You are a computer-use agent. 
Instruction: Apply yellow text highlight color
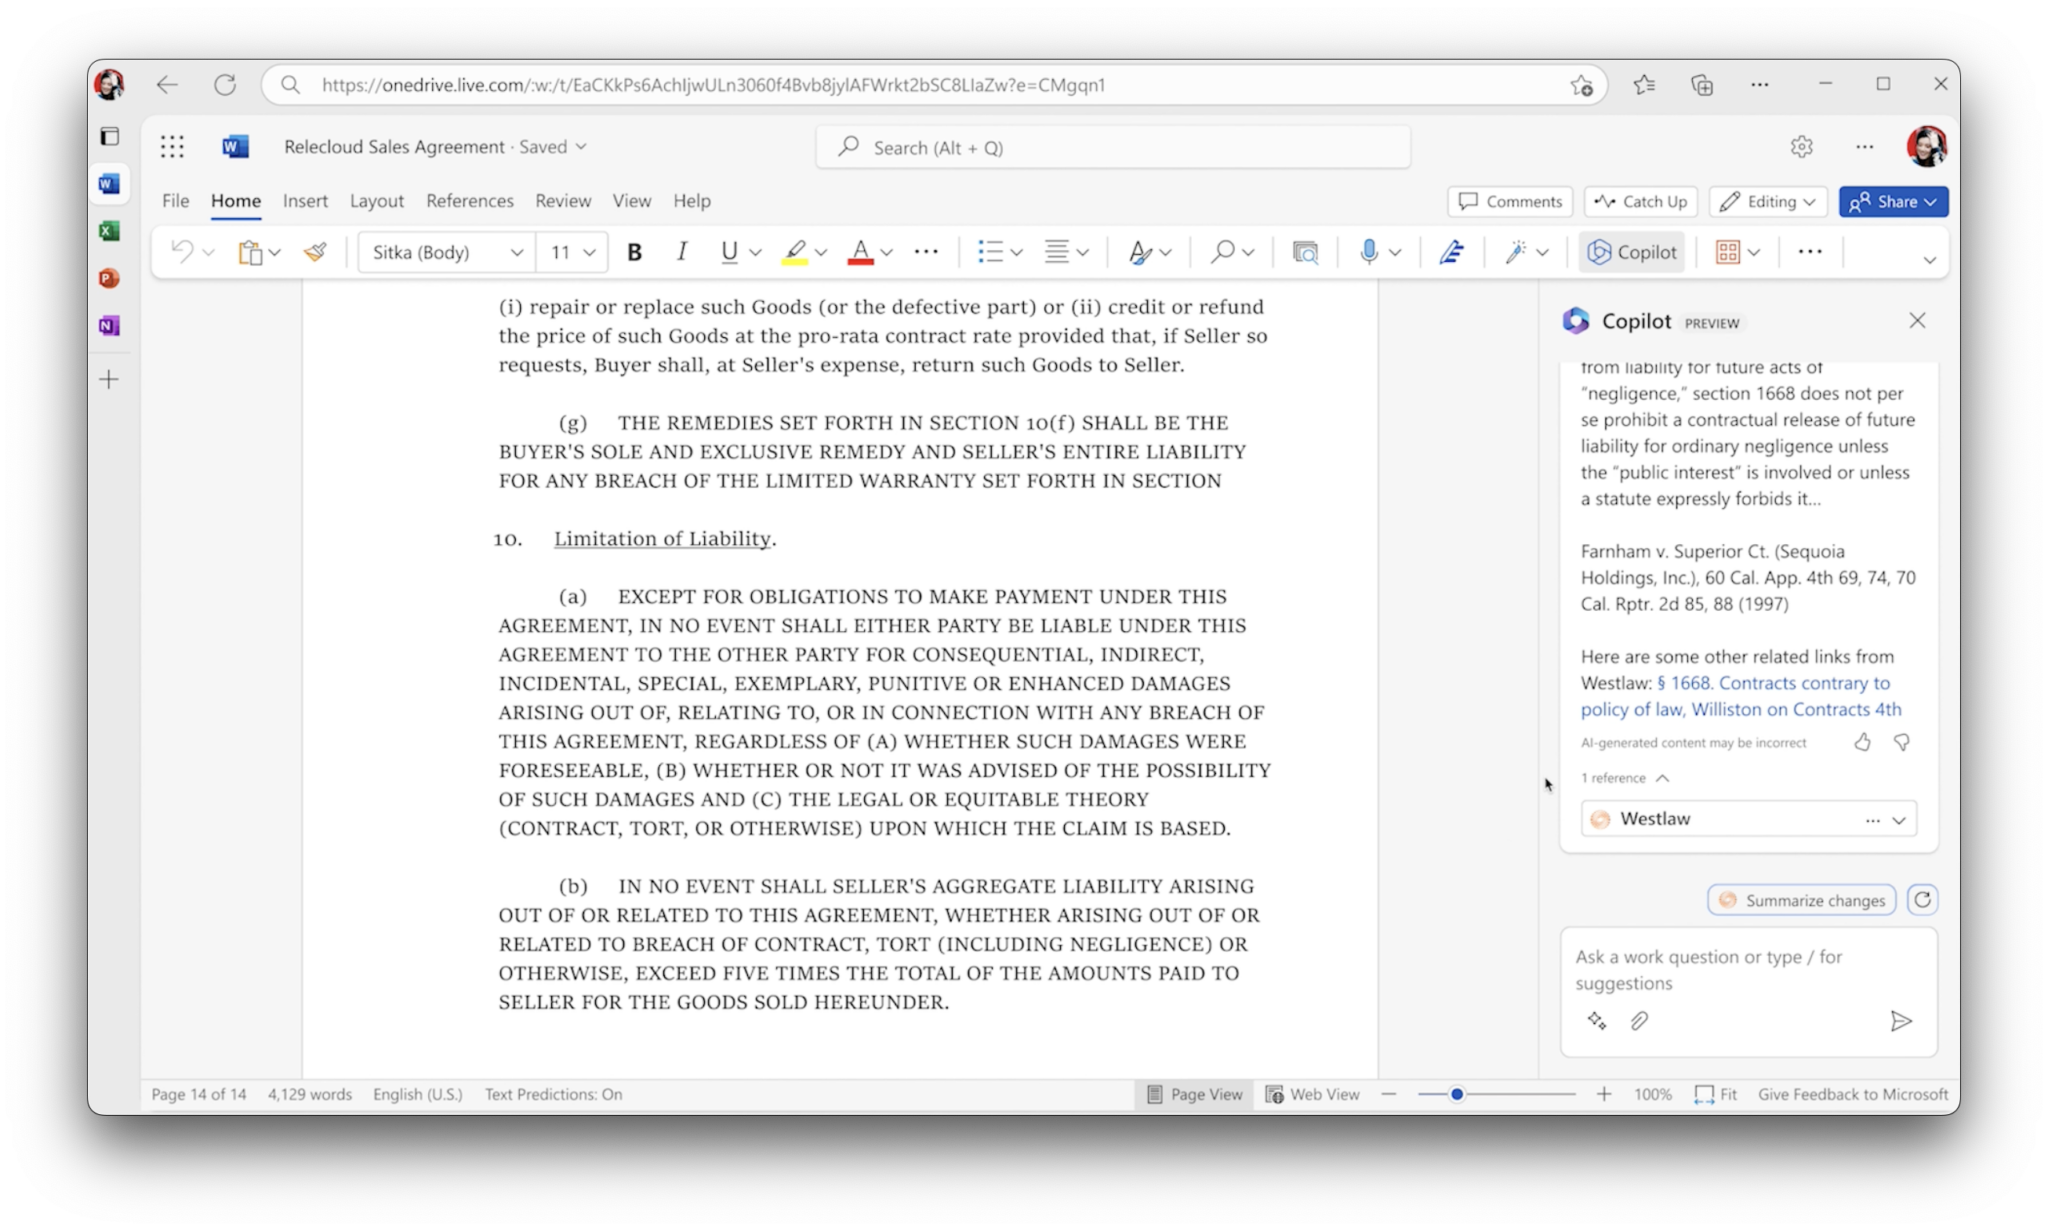(x=795, y=252)
